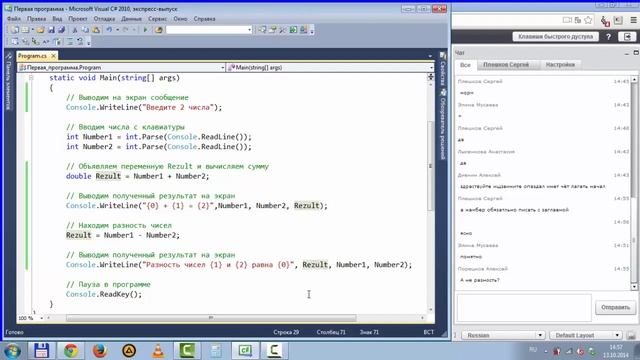Screen dimensions: 640x360
Task: Click the Comment Selection icon in second toolbar
Action: pos(70,41)
